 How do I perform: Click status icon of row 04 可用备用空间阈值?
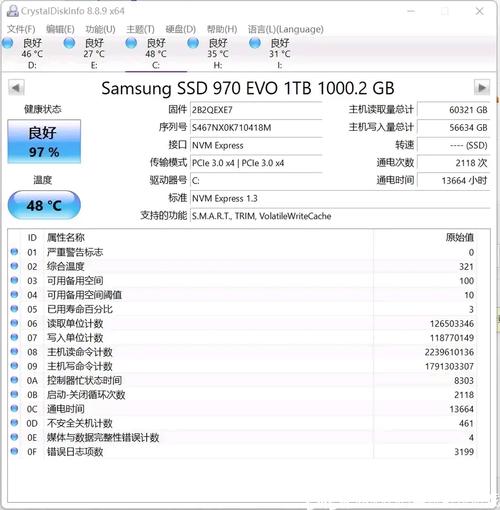pyautogui.click(x=14, y=294)
